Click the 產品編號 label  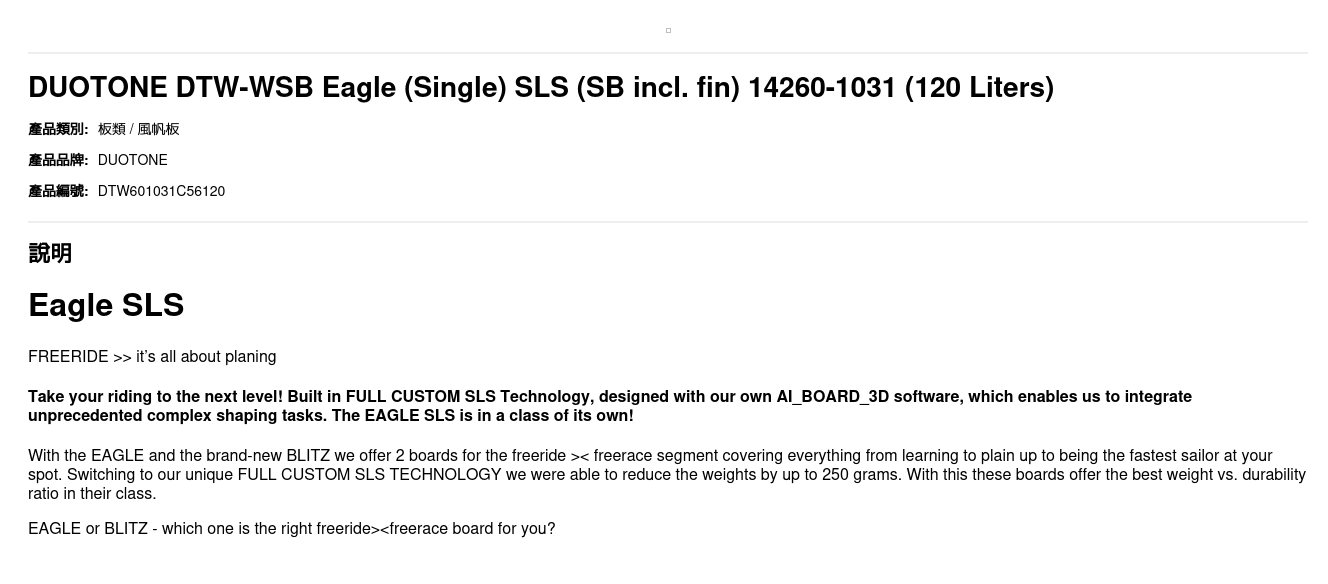pos(58,191)
